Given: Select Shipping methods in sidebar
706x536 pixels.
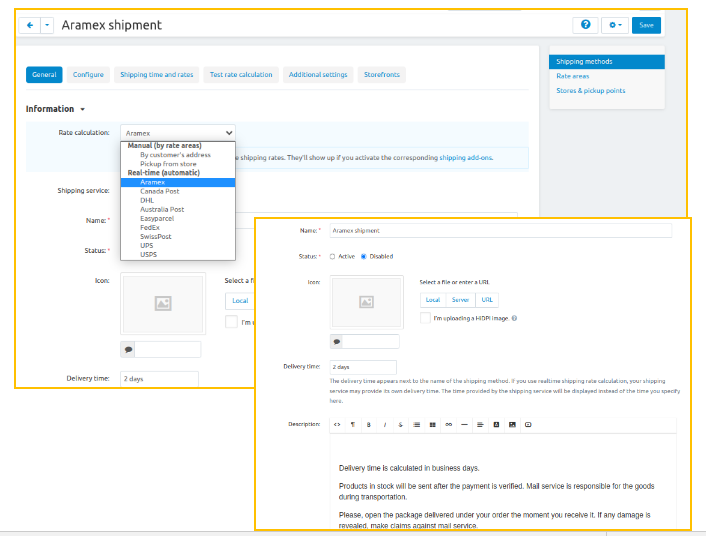Looking at the screenshot, I should [x=606, y=62].
